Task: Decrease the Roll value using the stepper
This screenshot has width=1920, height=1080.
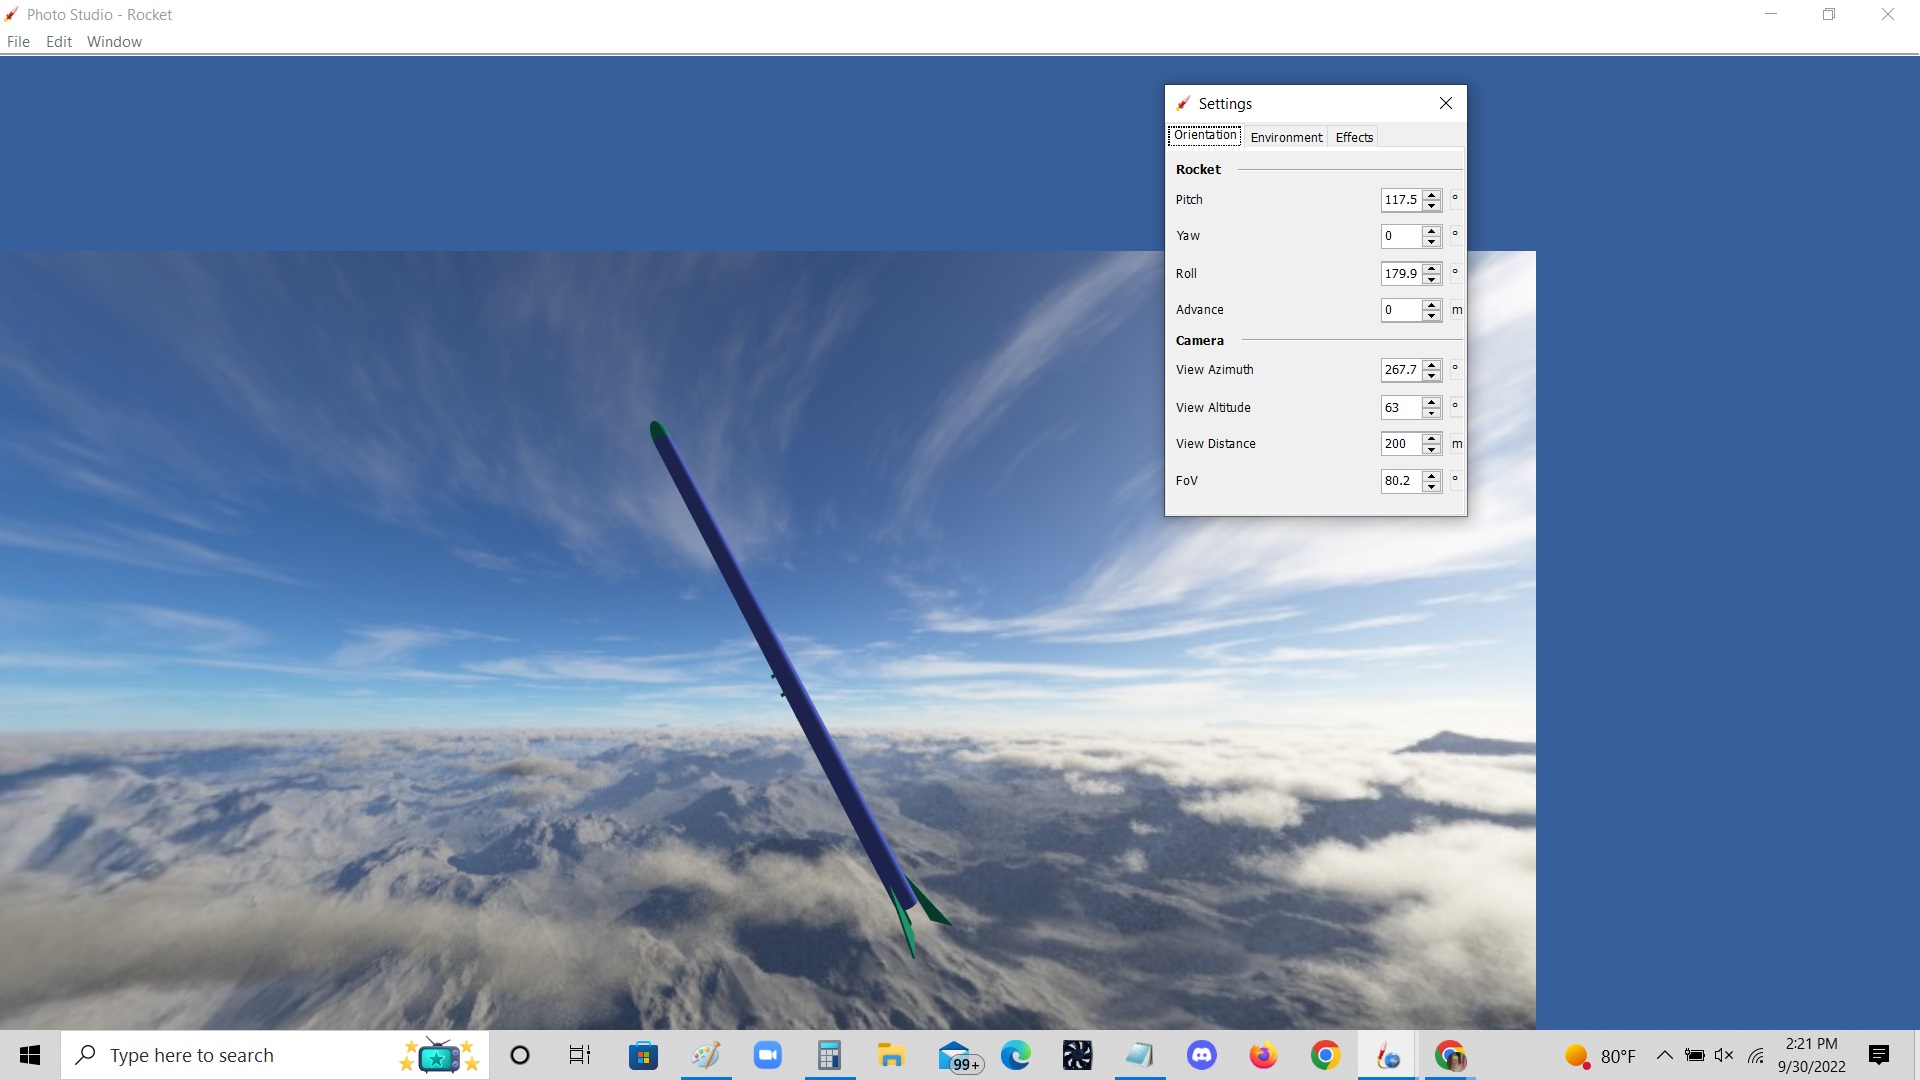Action: (1432, 278)
